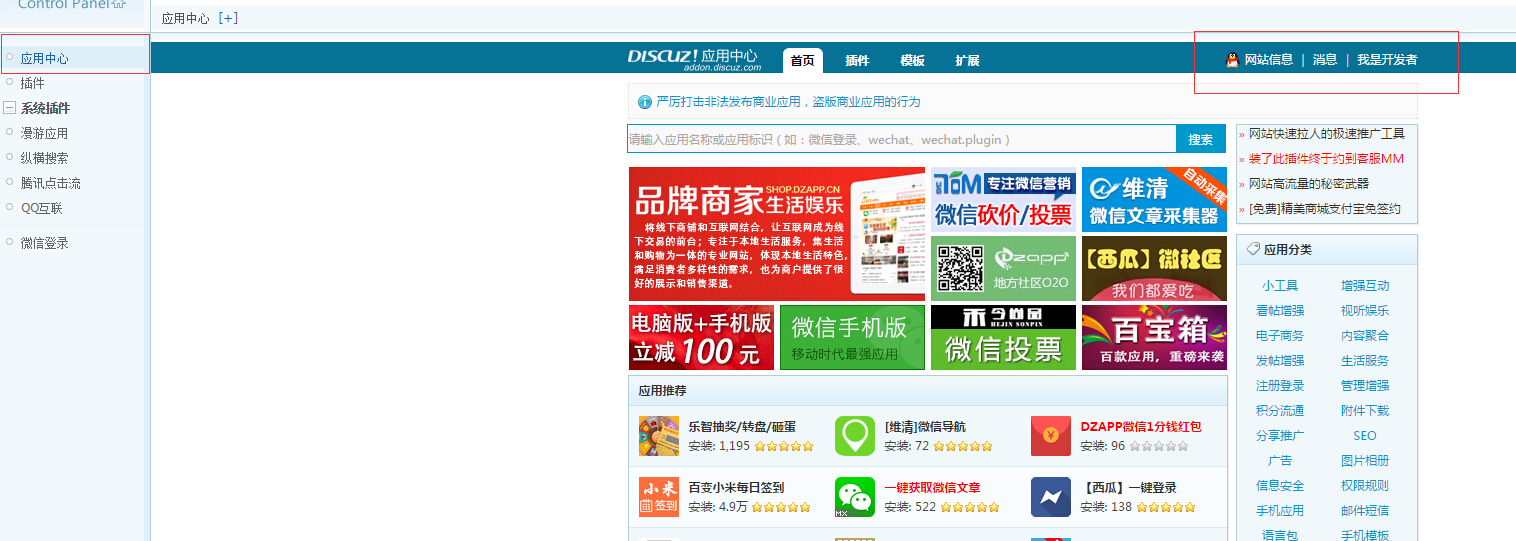This screenshot has width=1516, height=541.
Task: Open the 我是开发者 link
Action: click(1387, 60)
